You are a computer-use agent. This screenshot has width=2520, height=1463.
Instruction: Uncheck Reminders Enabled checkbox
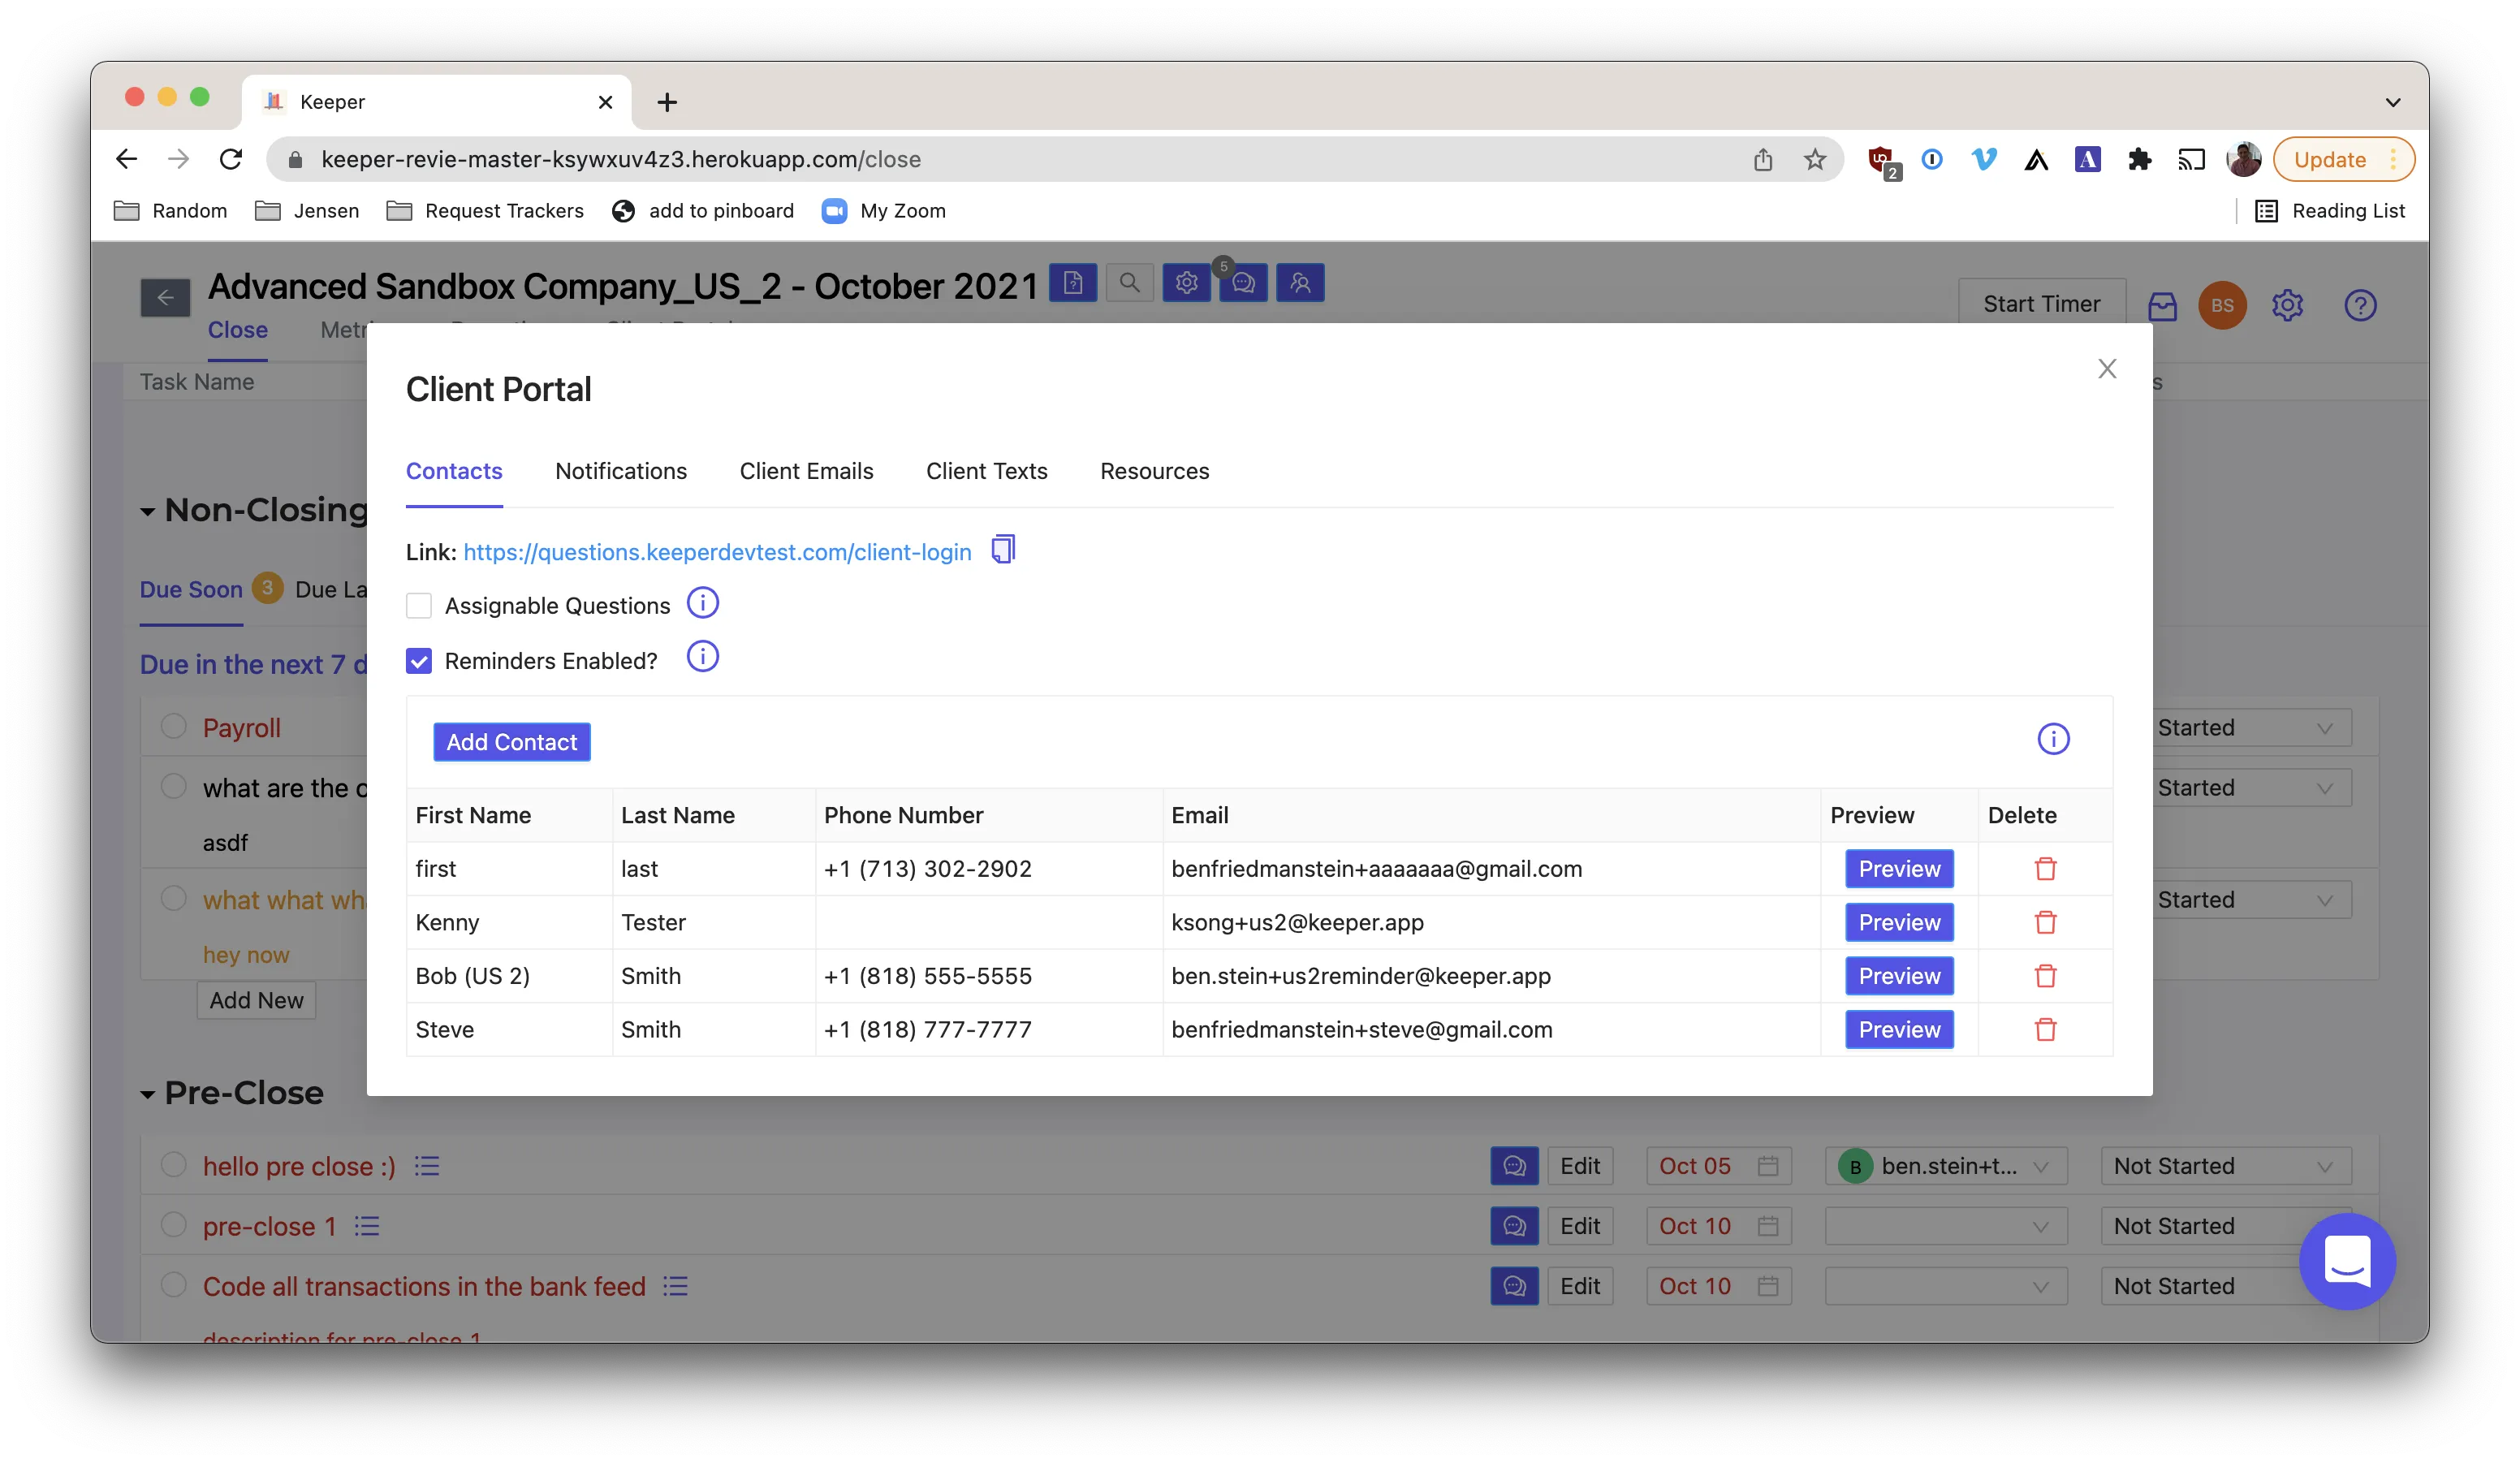[419, 660]
